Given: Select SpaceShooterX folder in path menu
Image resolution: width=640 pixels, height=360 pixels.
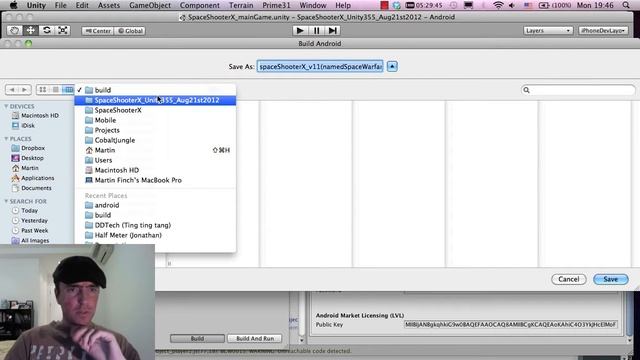Looking at the screenshot, I should [155, 110].
